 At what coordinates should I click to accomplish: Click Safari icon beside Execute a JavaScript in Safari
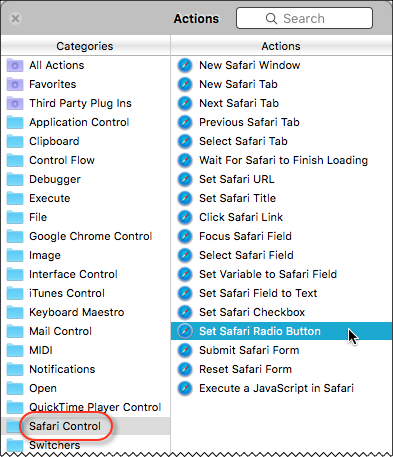pos(185,388)
